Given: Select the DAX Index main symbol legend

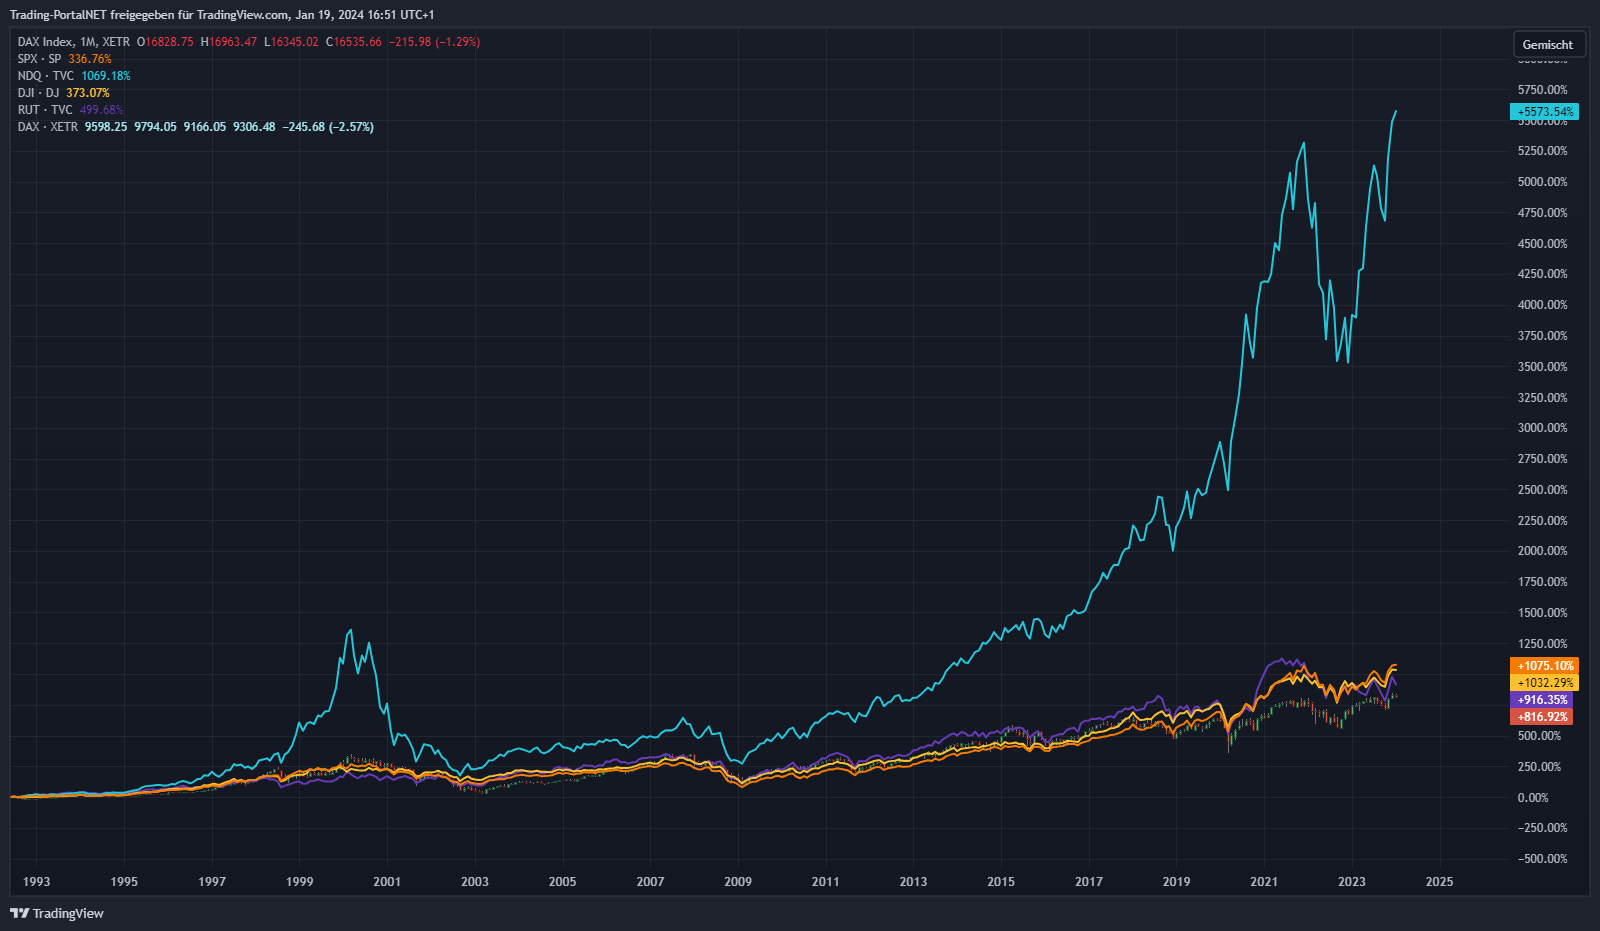Looking at the screenshot, I should click(x=73, y=42).
